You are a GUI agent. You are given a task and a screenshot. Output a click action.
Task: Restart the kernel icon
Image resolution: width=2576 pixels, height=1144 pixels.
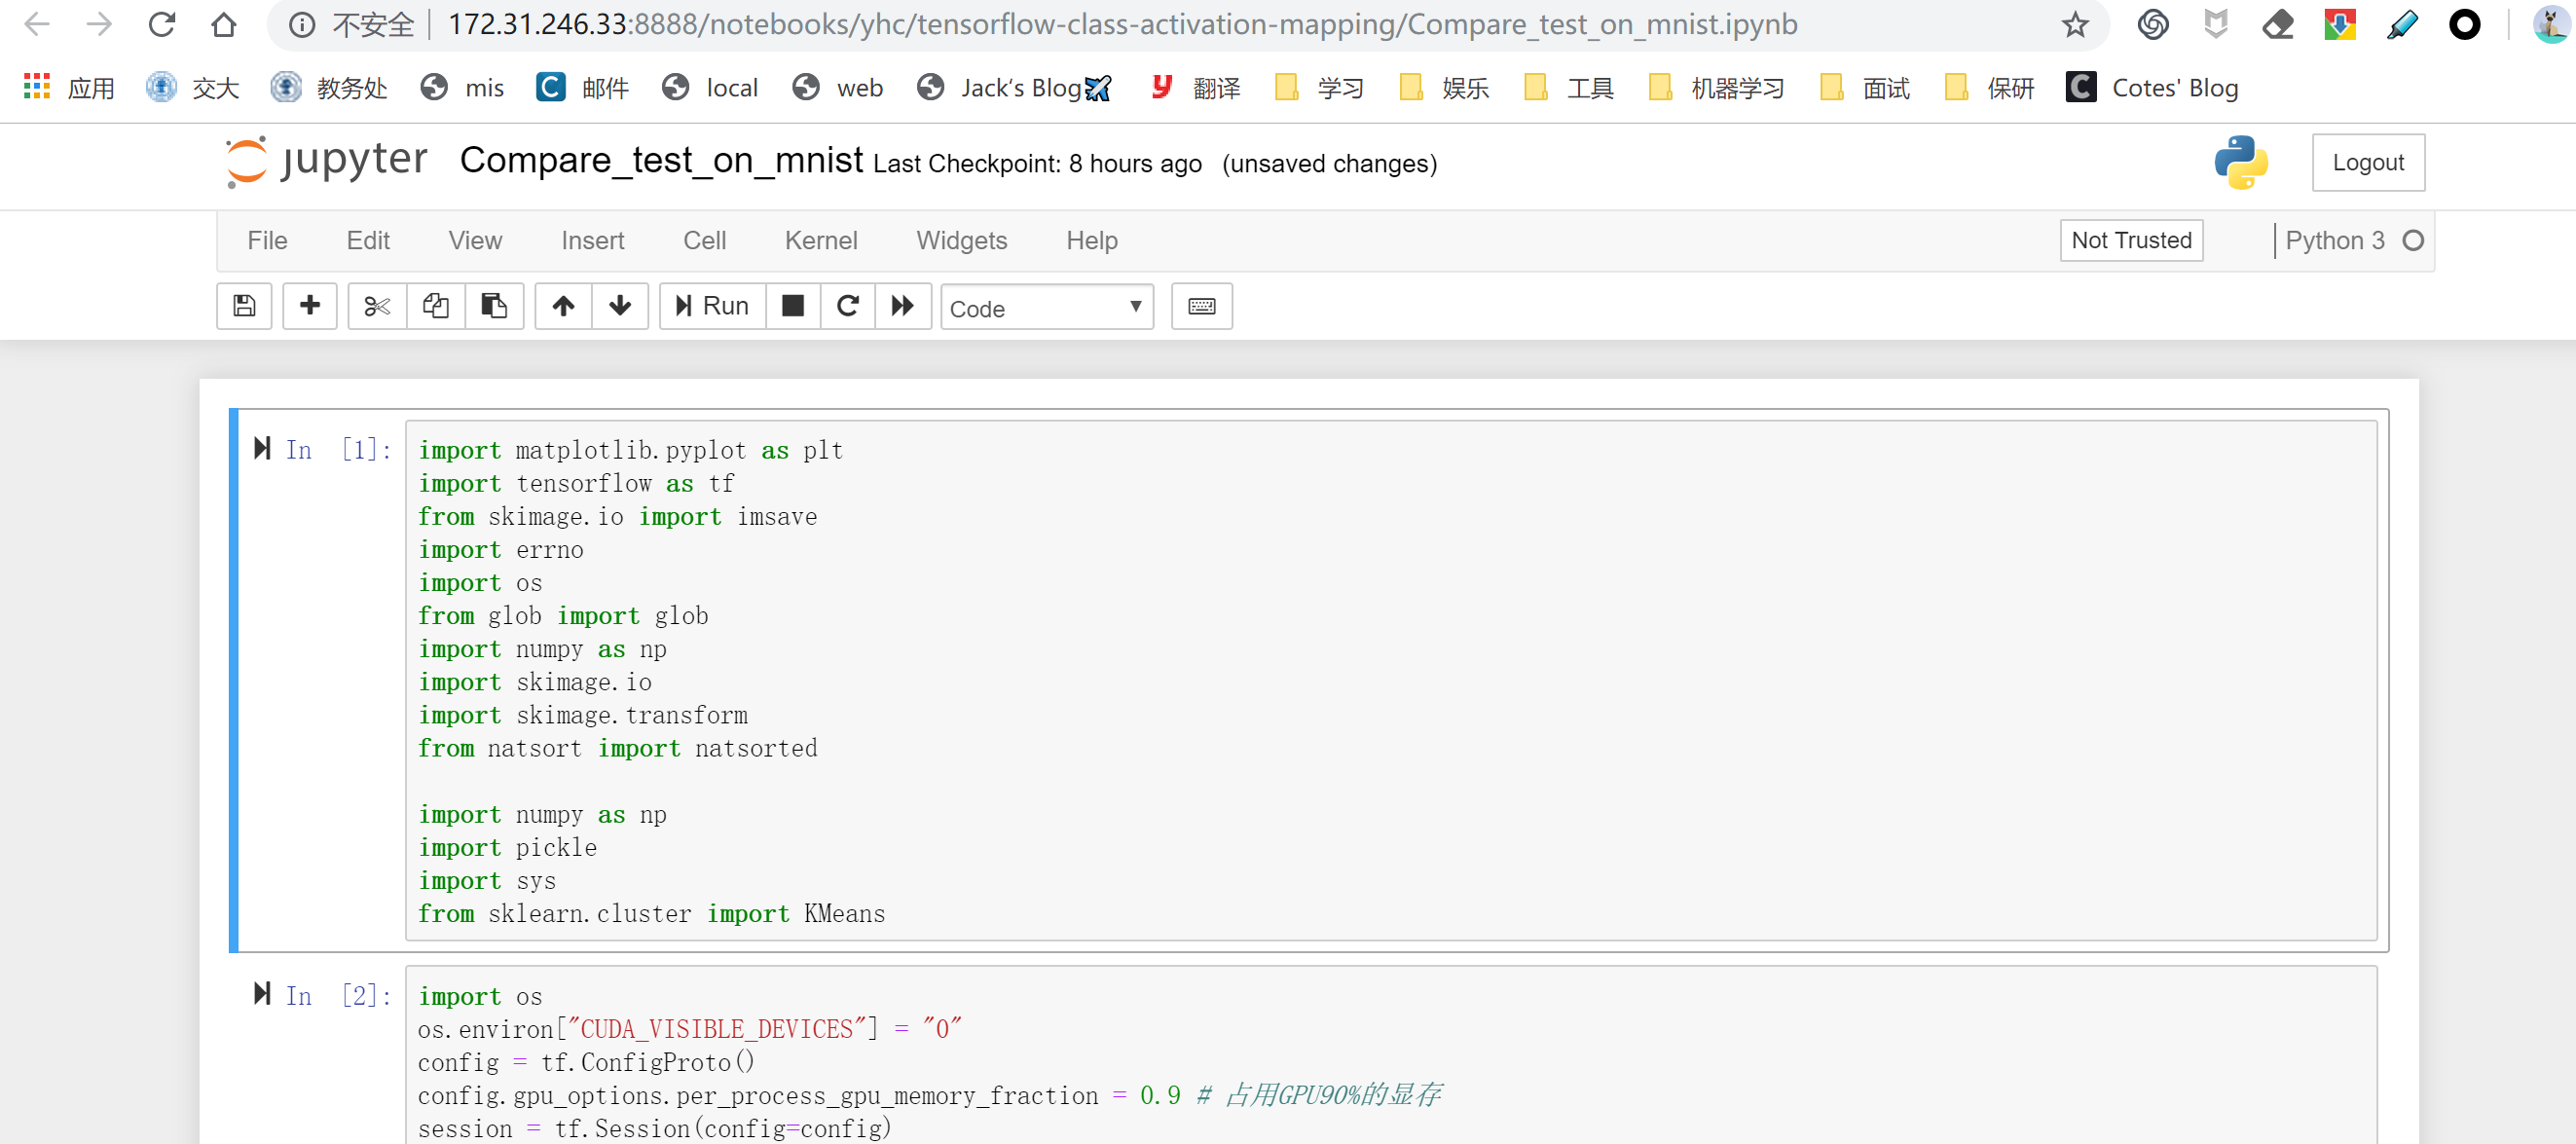[x=848, y=306]
